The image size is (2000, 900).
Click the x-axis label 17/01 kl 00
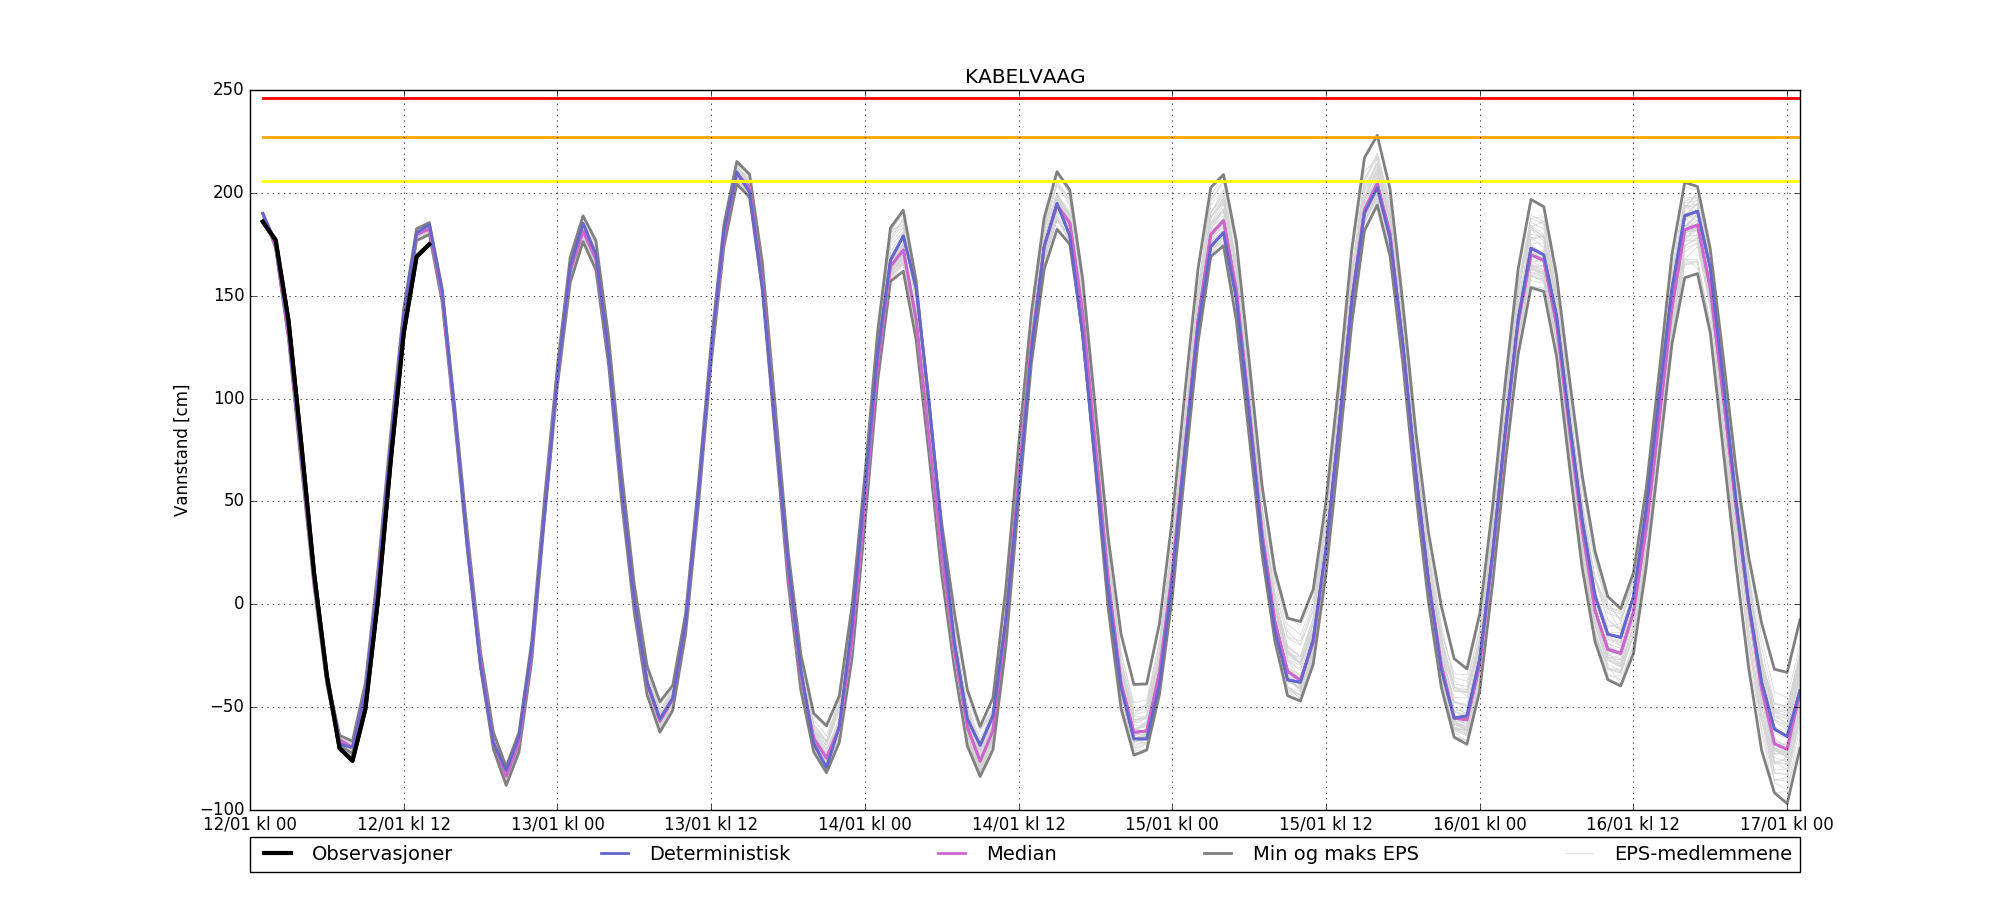1787,825
